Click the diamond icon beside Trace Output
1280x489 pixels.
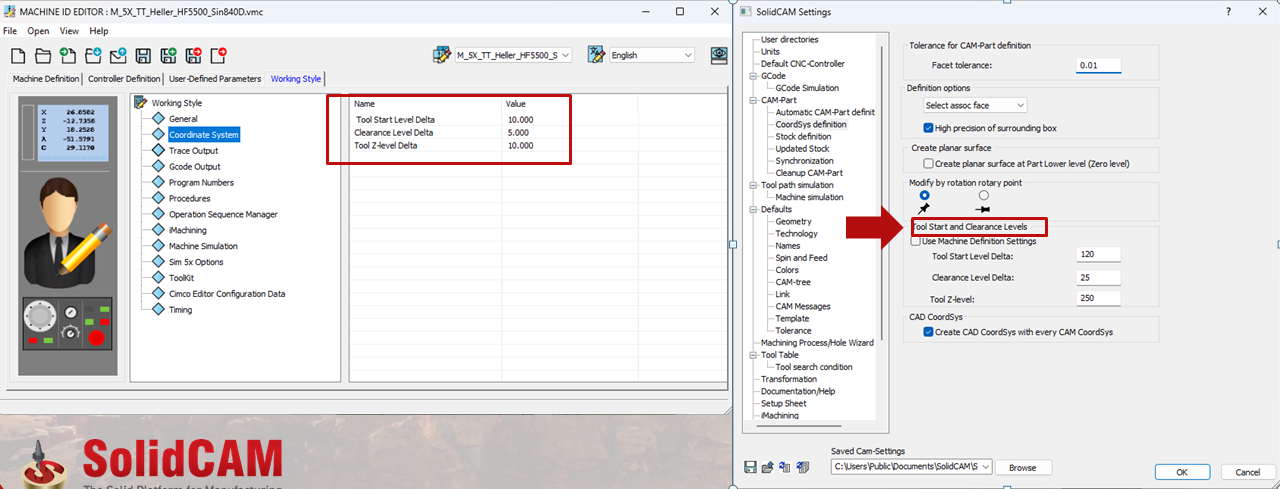158,150
